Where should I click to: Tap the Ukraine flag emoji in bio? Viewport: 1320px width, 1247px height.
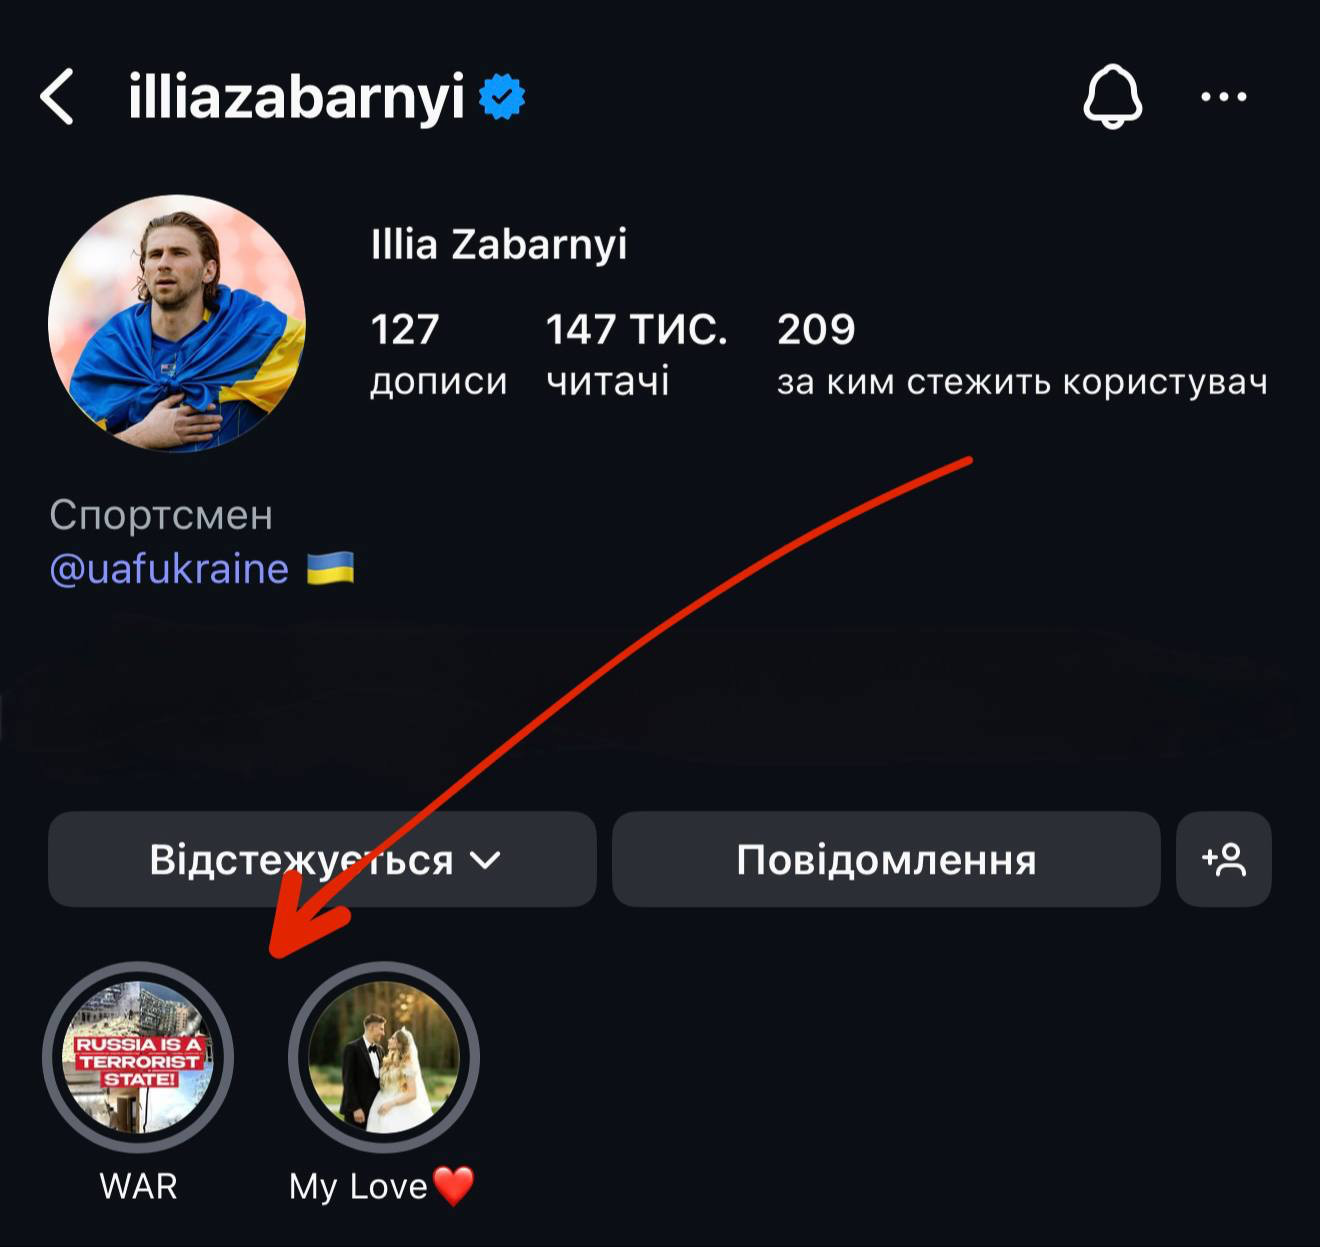pyautogui.click(x=330, y=568)
